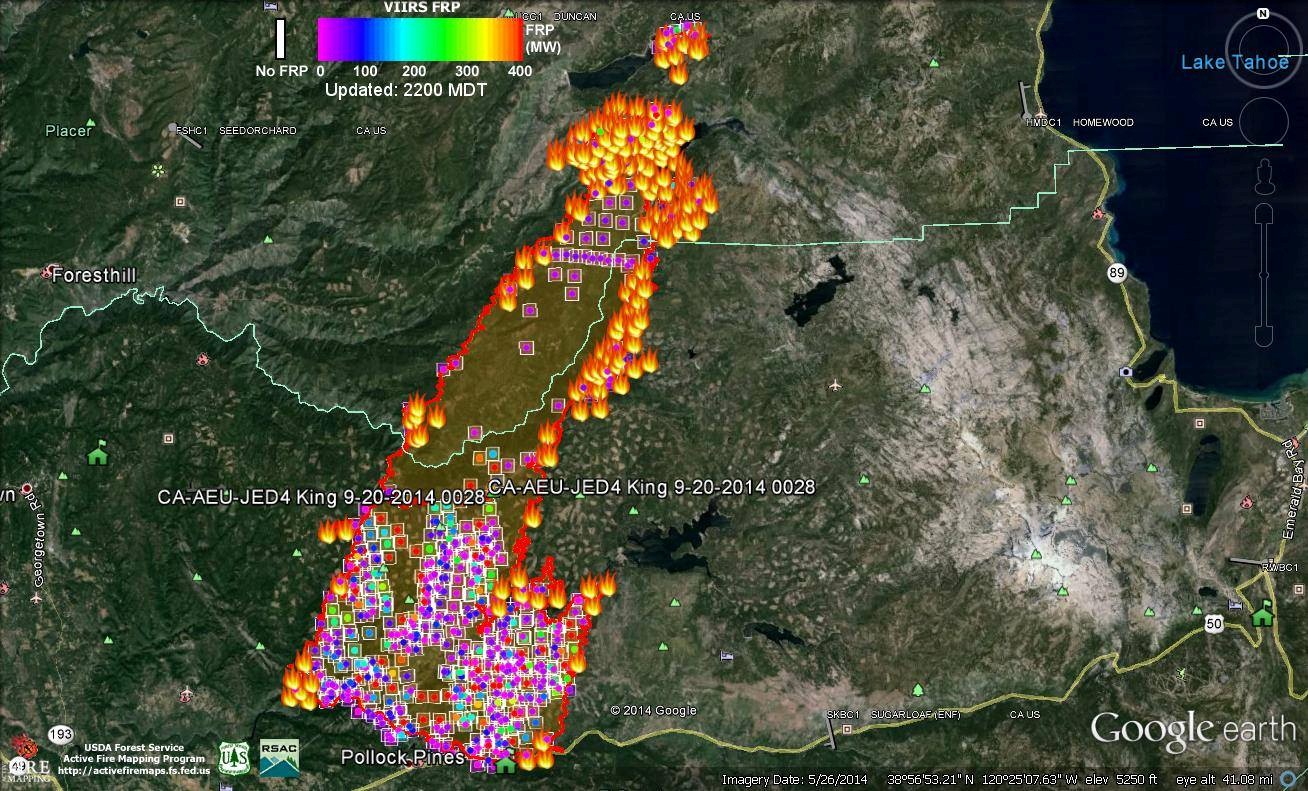Click the small airplane airport icon mid-map
The height and width of the screenshot is (791, 1308).
835,384
